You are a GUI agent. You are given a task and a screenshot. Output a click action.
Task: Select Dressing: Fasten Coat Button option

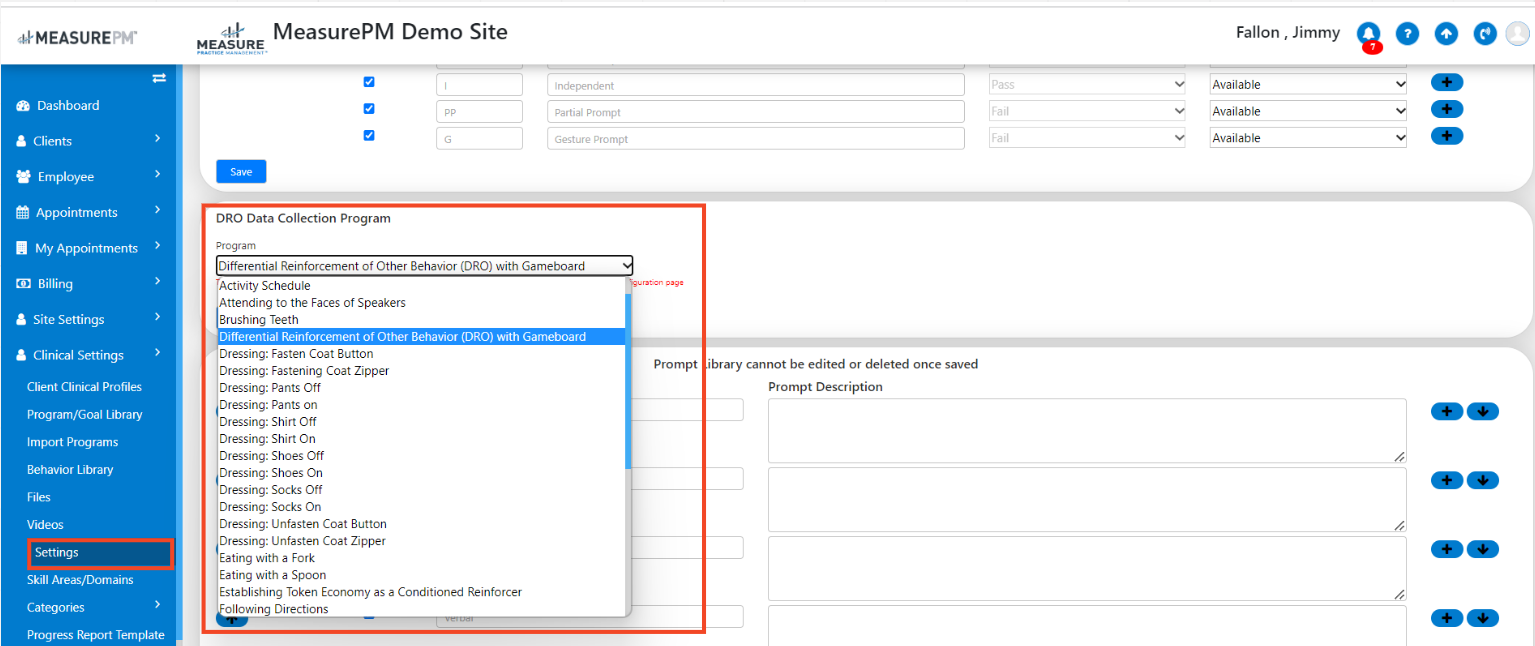(x=421, y=354)
